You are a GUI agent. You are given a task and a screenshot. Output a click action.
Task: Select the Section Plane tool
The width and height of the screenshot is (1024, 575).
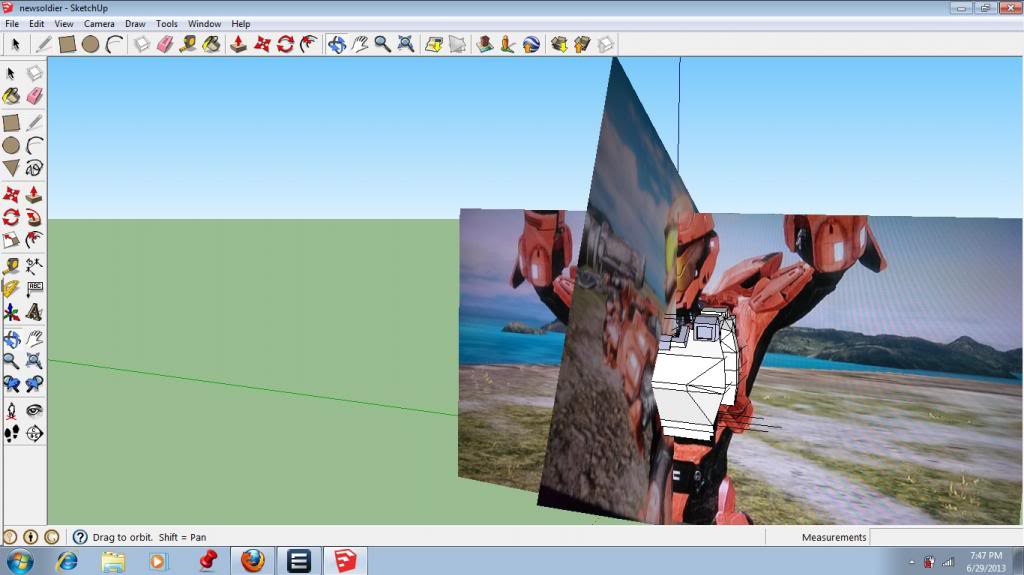[x=35, y=433]
